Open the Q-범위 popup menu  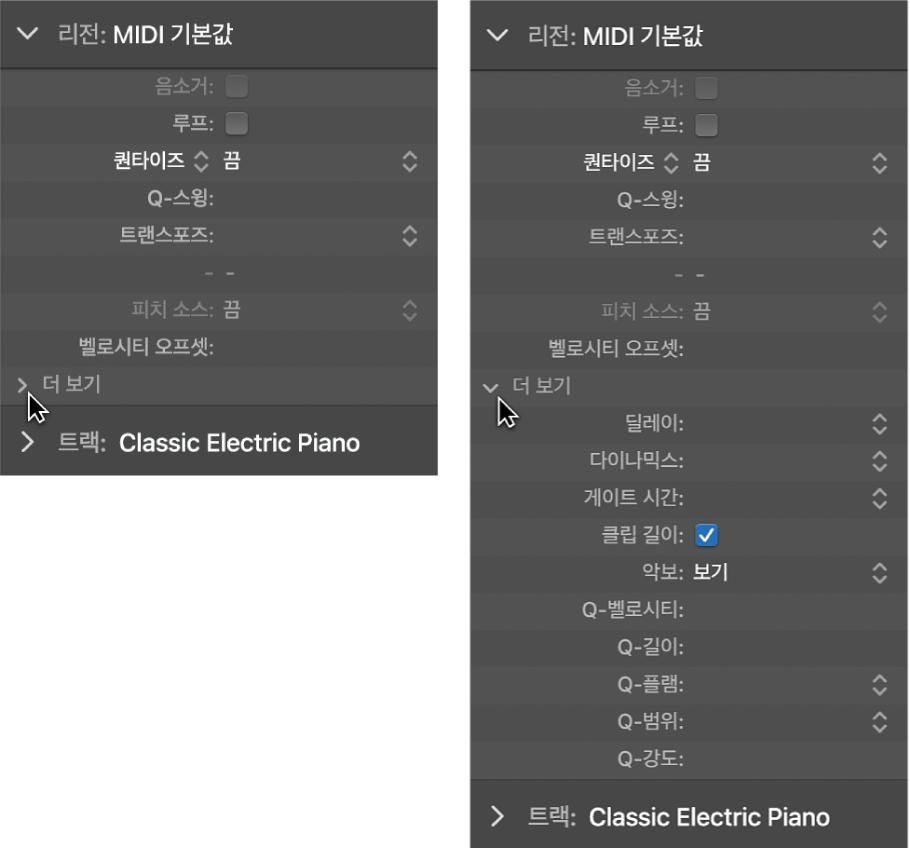click(x=879, y=721)
